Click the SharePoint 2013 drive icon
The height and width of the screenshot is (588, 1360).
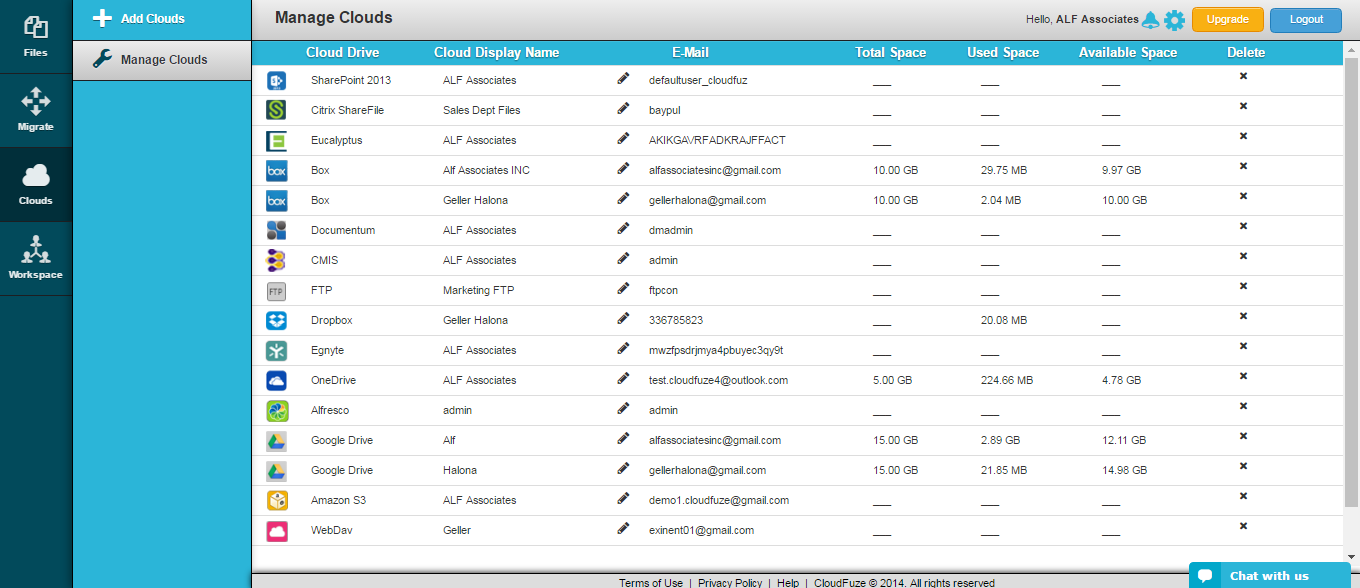pyautogui.click(x=277, y=81)
